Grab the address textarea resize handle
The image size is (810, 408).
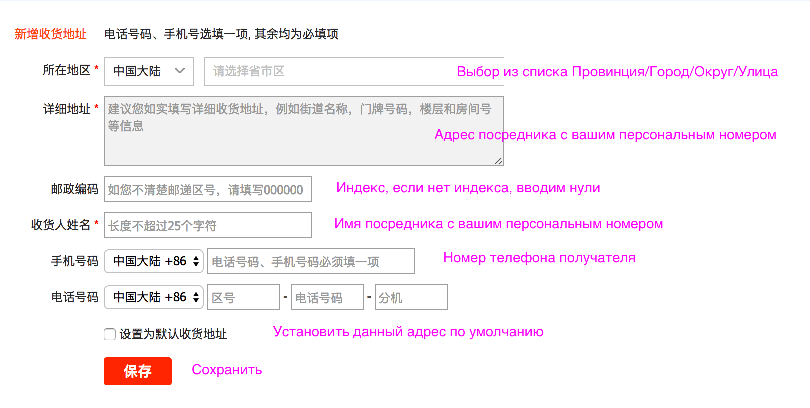click(498, 160)
